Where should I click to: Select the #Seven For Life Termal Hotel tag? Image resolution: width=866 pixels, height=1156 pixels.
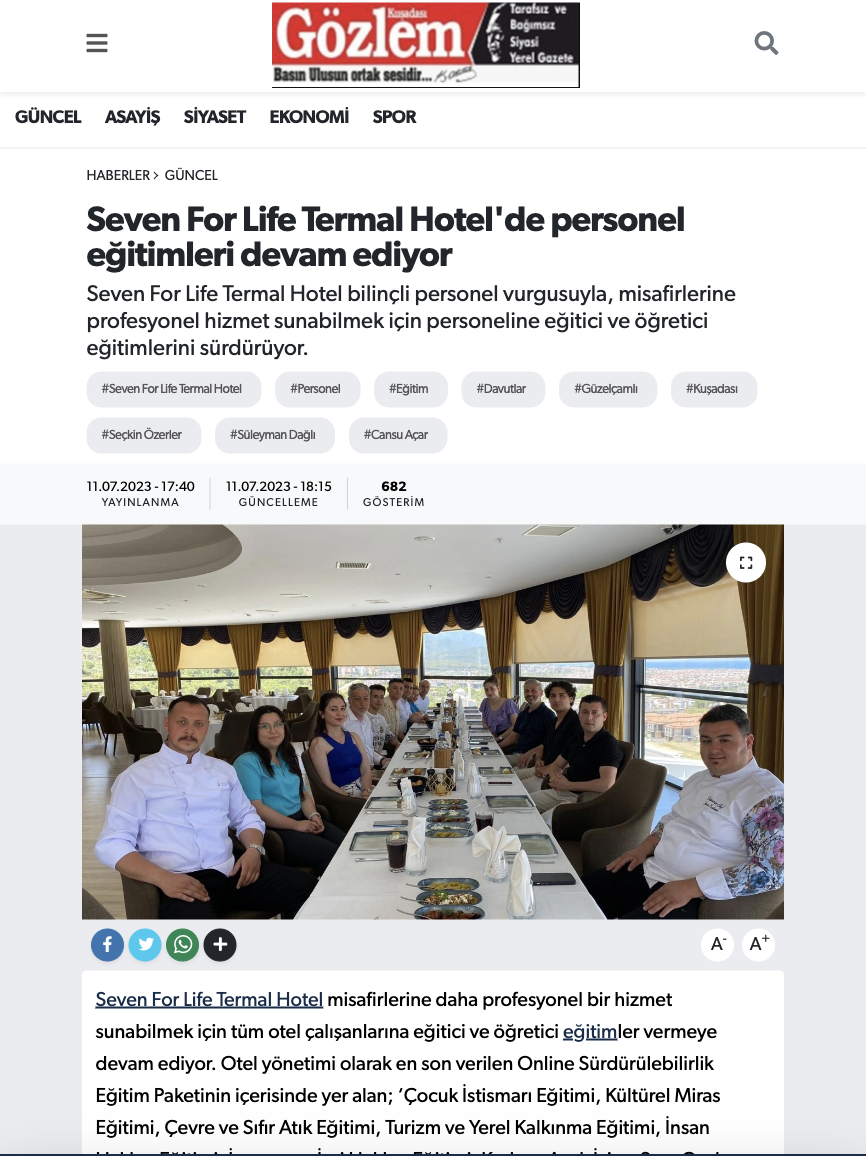point(174,389)
